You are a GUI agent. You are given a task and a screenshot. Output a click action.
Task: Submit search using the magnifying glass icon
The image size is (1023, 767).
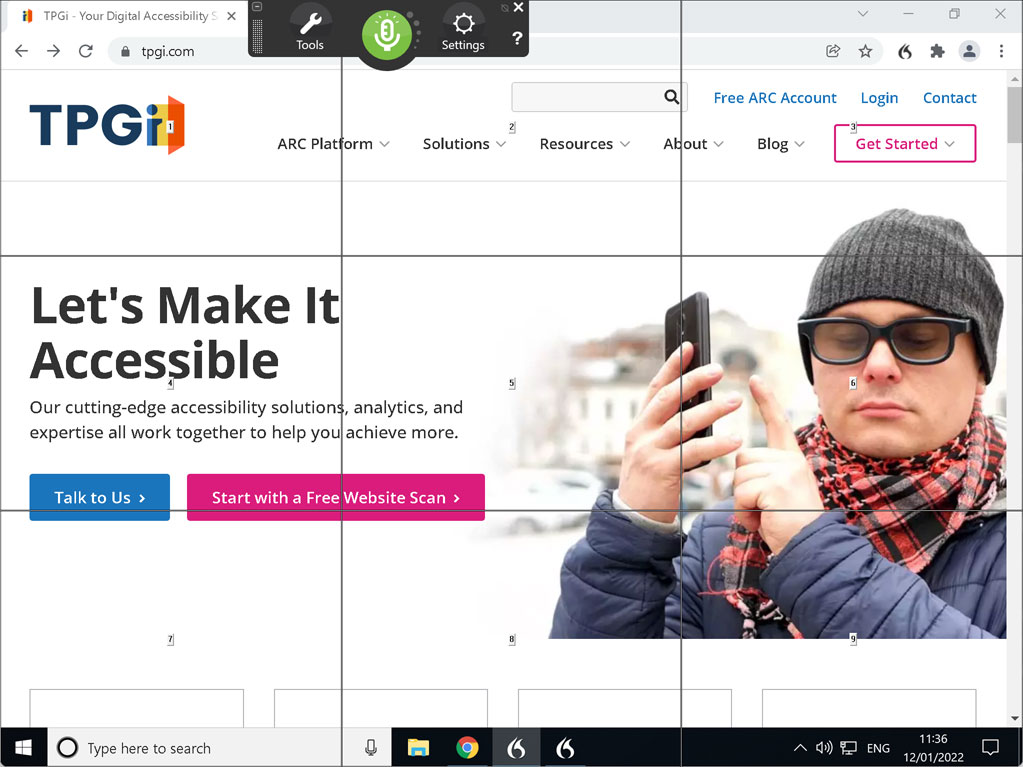671,97
